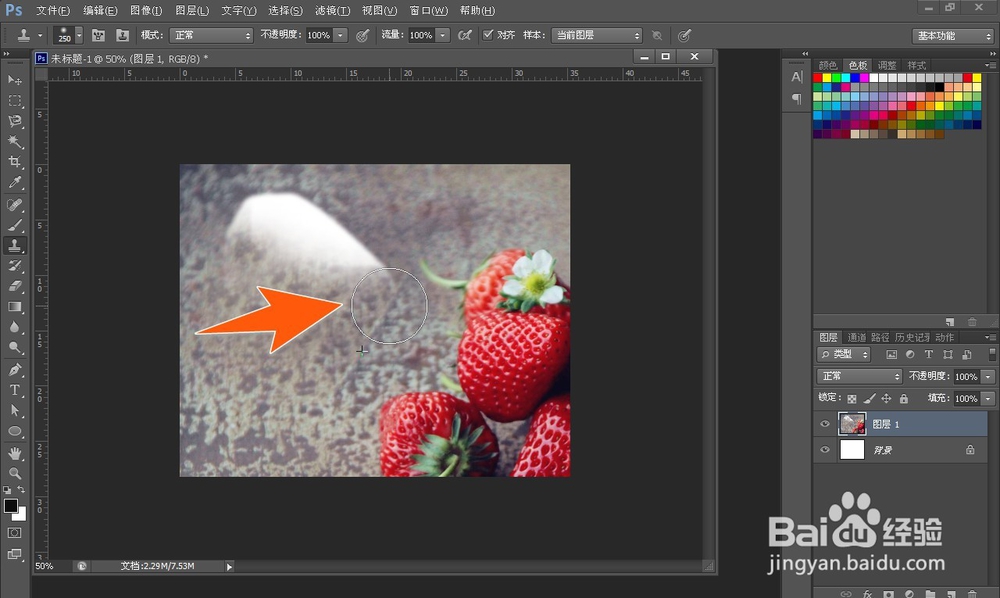Viewport: 1000px width, 598px height.
Task: Open the 基本功能 workspace dropdown
Action: (x=953, y=36)
